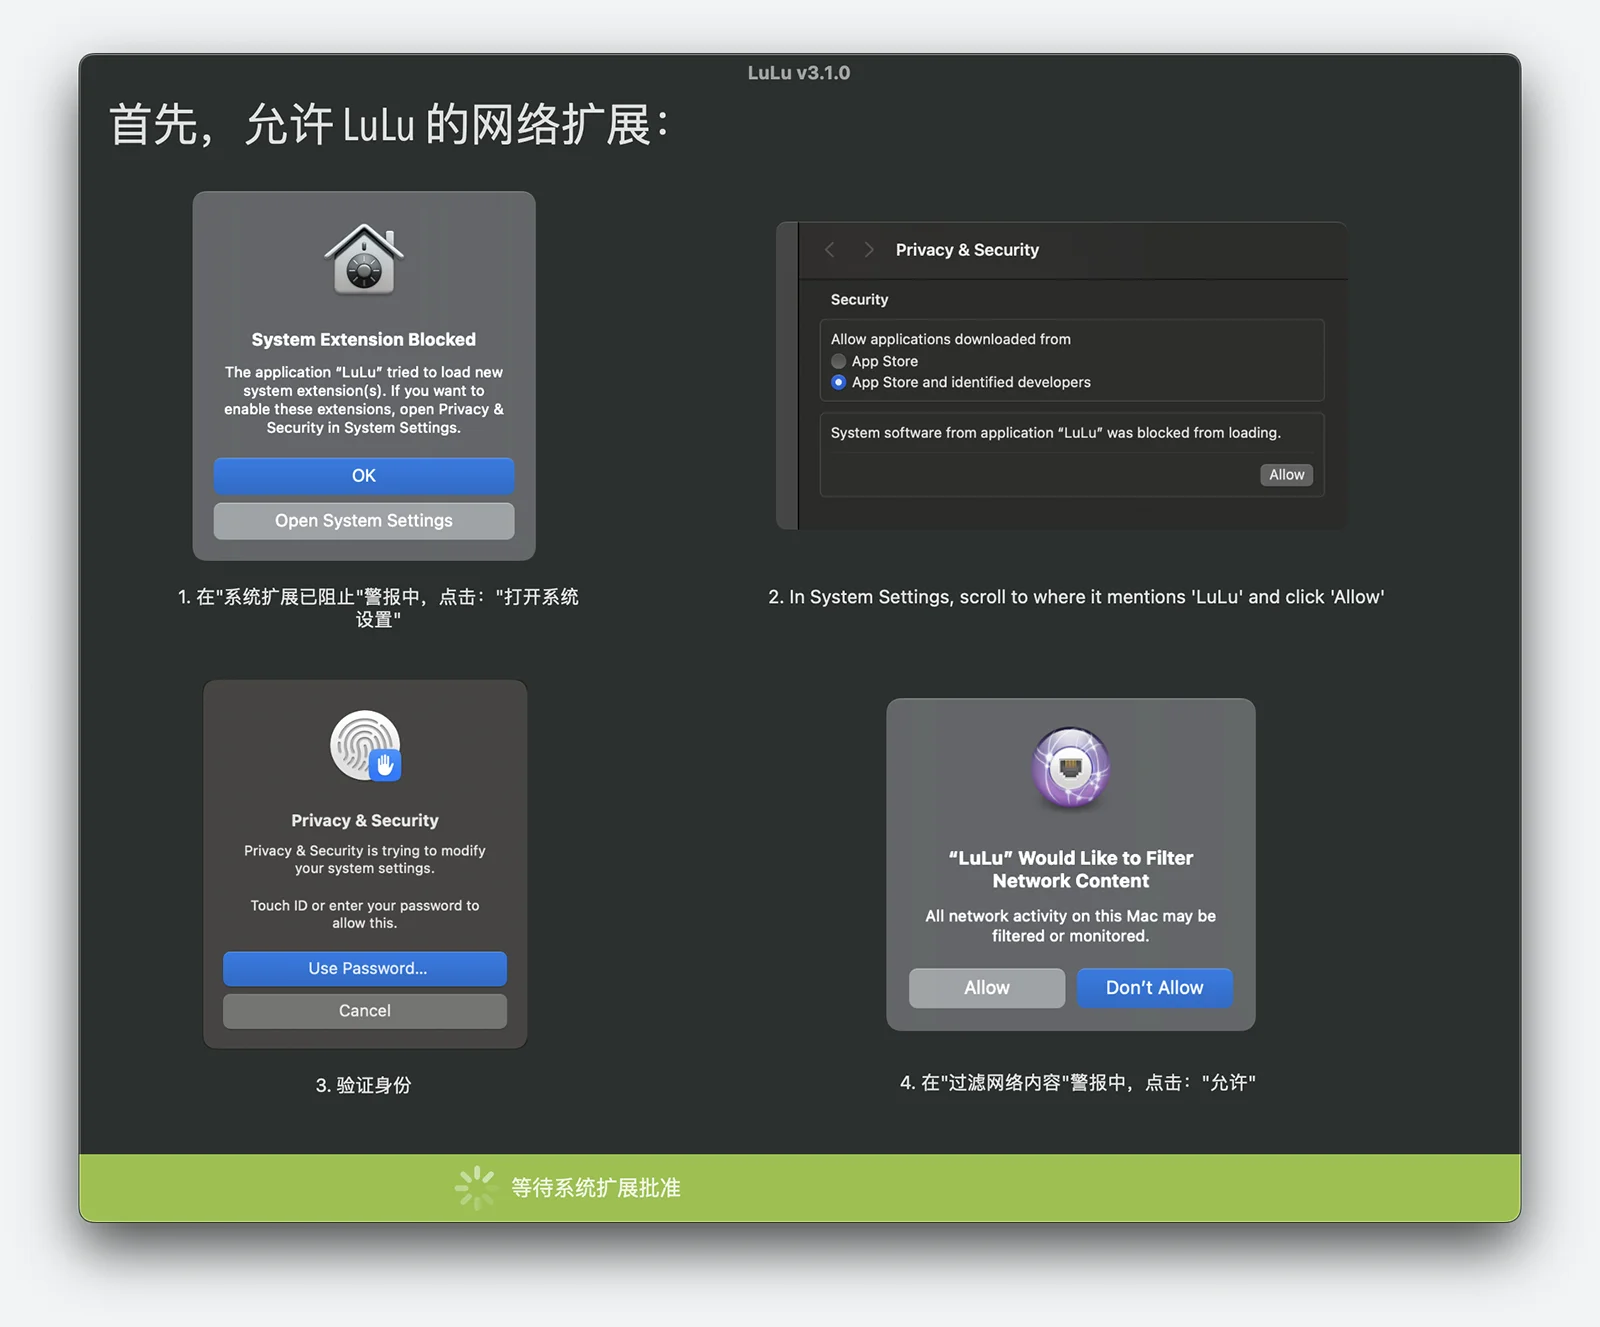1600x1327 pixels.
Task: Click the house lock icon in System Extension Blocked
Action: [x=364, y=260]
